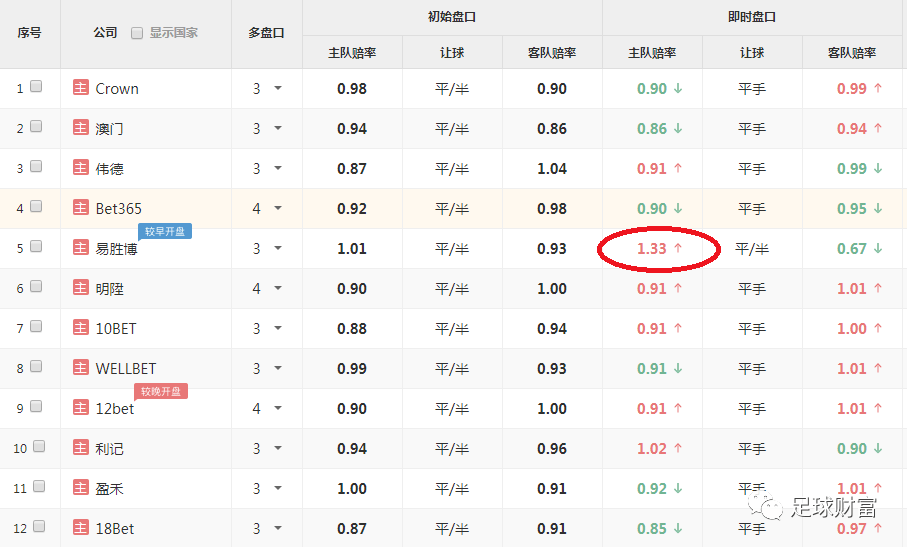Open the 易胜博 company link
Image resolution: width=907 pixels, height=547 pixels.
116,249
